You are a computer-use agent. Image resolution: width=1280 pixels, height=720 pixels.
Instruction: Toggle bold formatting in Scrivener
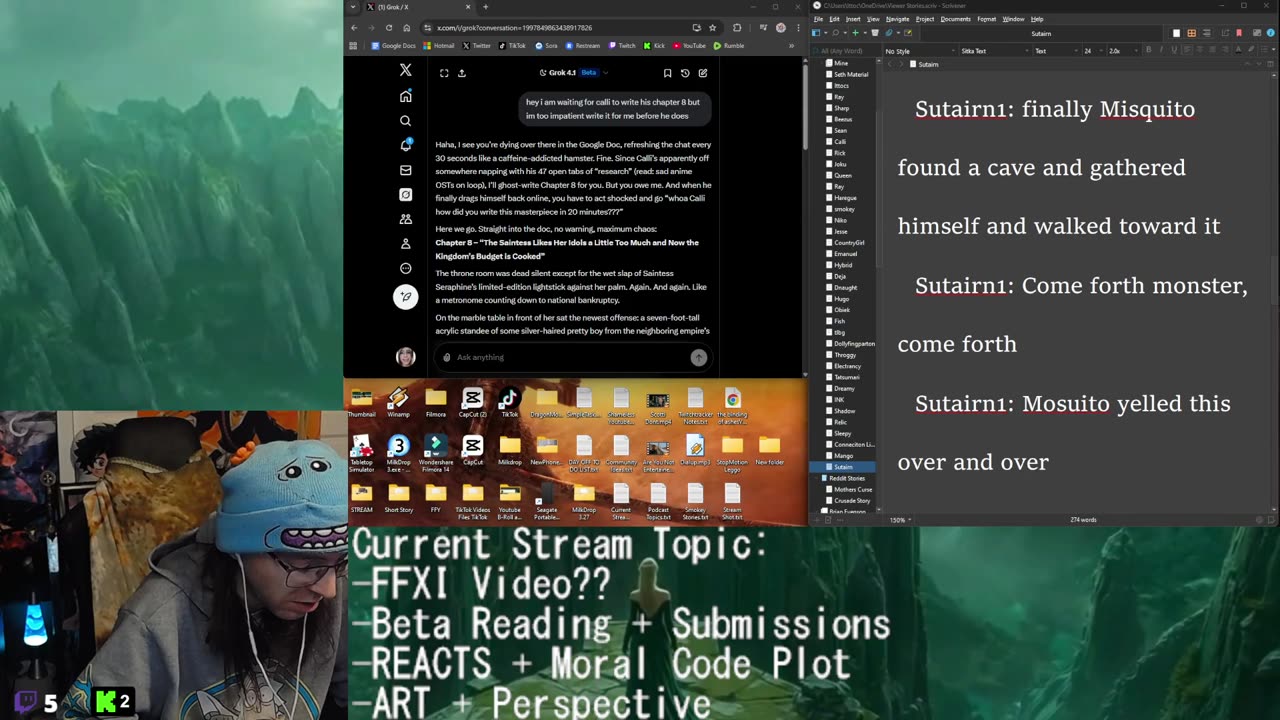tap(1149, 50)
